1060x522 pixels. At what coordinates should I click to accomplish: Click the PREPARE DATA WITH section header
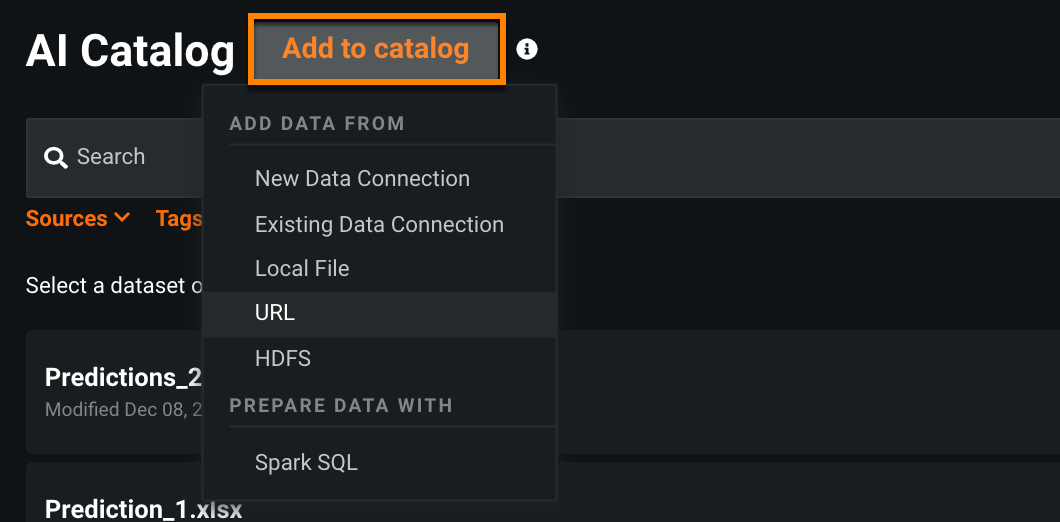coord(341,406)
